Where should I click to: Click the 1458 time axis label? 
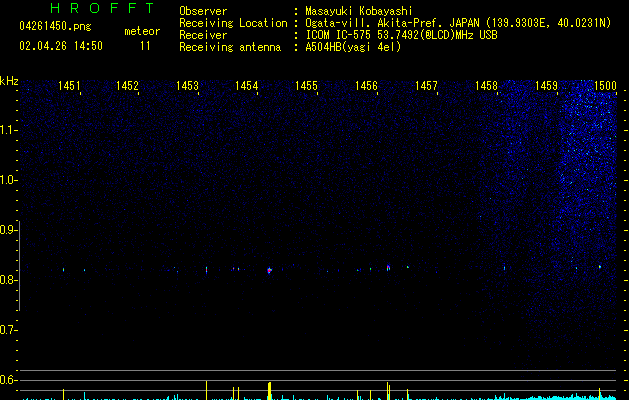coord(486,86)
